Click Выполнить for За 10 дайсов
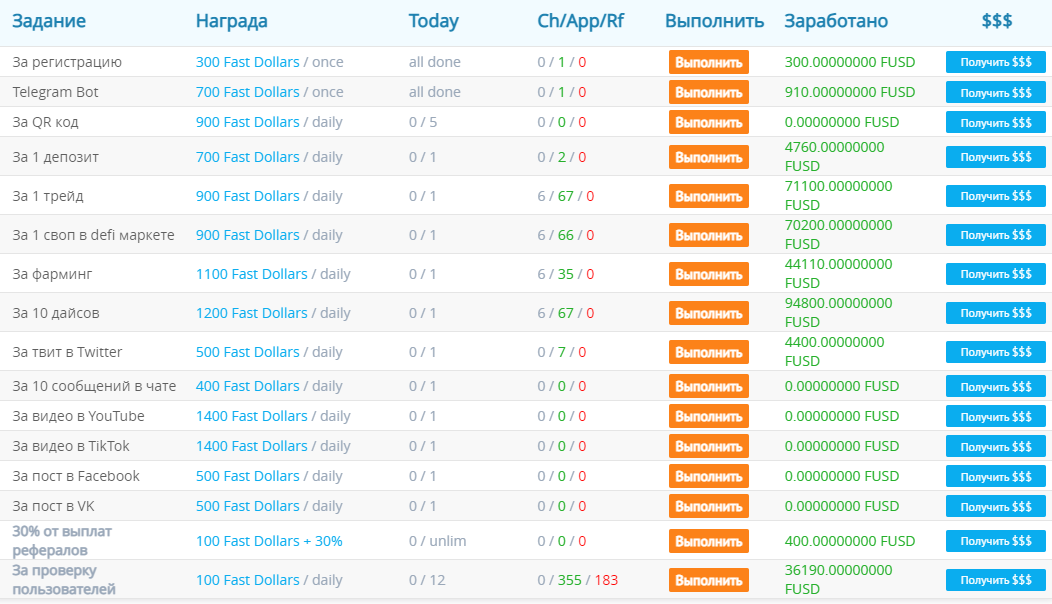This screenshot has height=604, width=1052. point(708,313)
